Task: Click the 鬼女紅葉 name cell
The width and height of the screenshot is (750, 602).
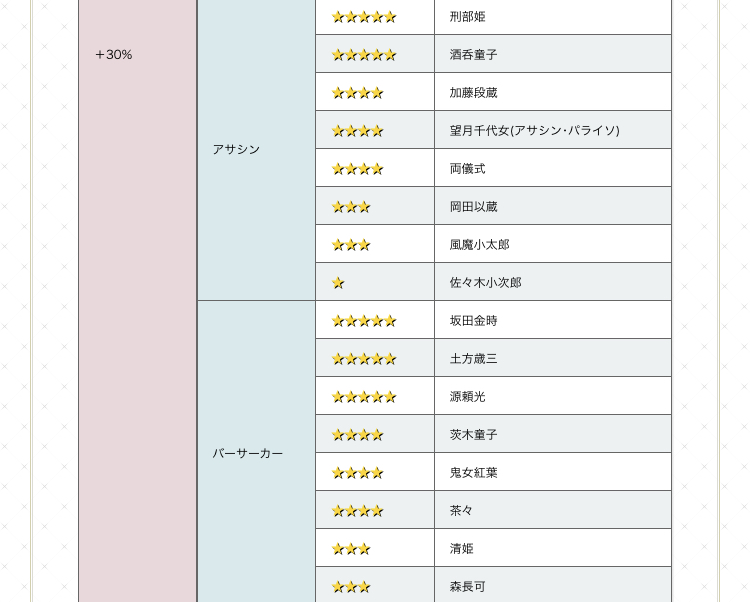Action: [x=473, y=473]
